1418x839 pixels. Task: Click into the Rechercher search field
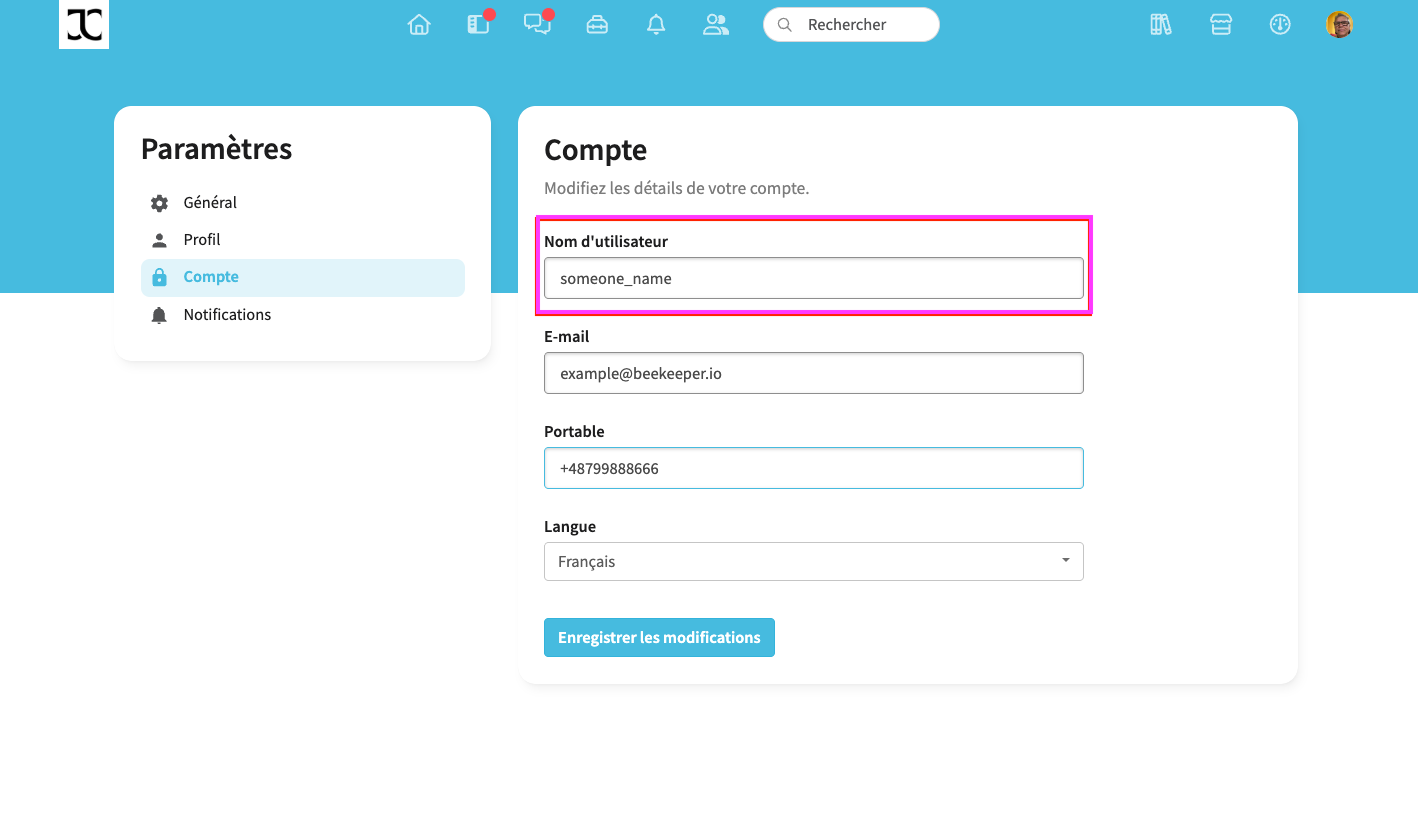click(851, 25)
